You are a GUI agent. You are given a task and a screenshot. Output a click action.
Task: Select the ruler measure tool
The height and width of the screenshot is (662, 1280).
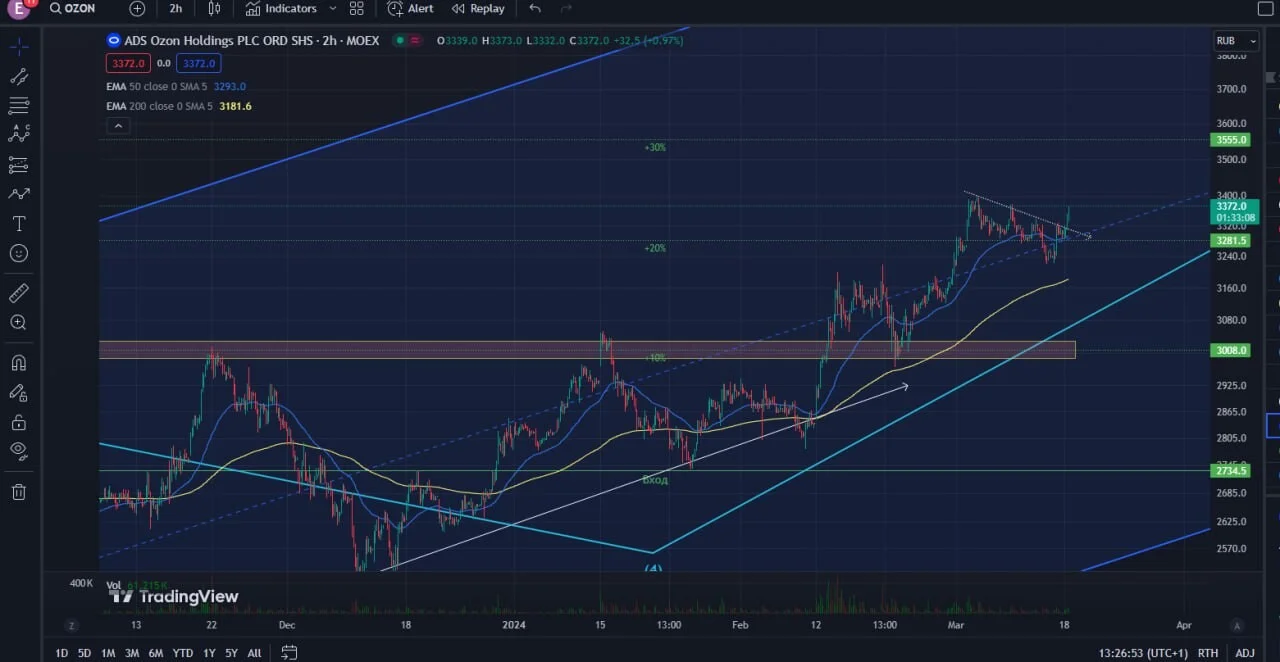(x=19, y=293)
